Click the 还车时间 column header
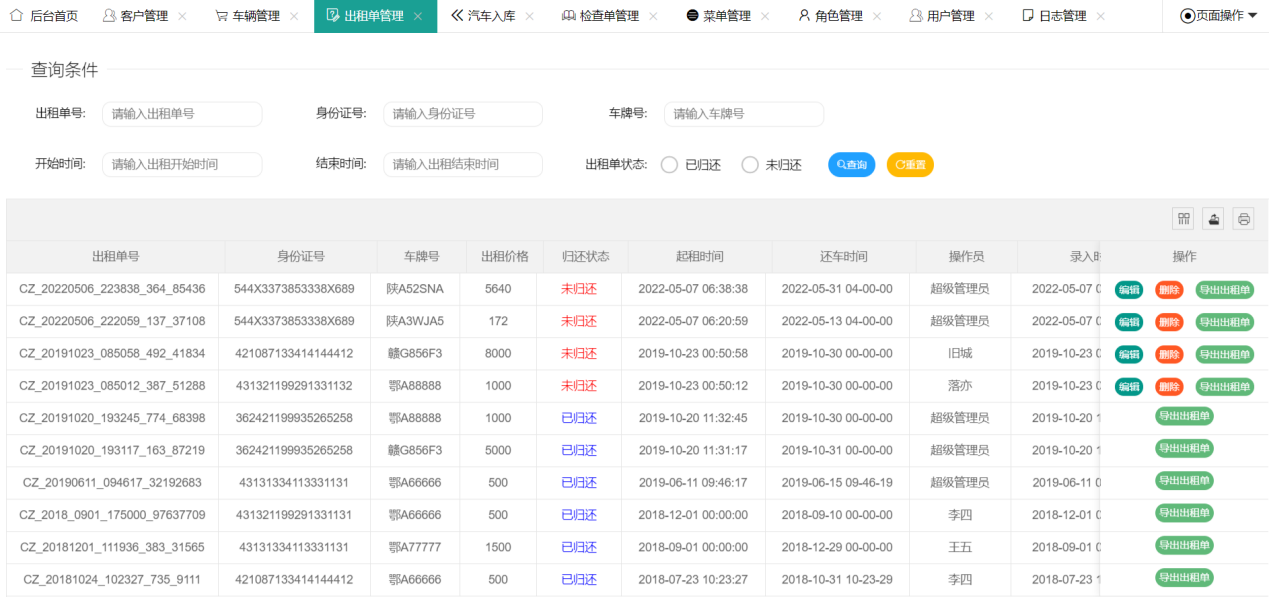This screenshot has width=1269, height=597. pos(844,257)
